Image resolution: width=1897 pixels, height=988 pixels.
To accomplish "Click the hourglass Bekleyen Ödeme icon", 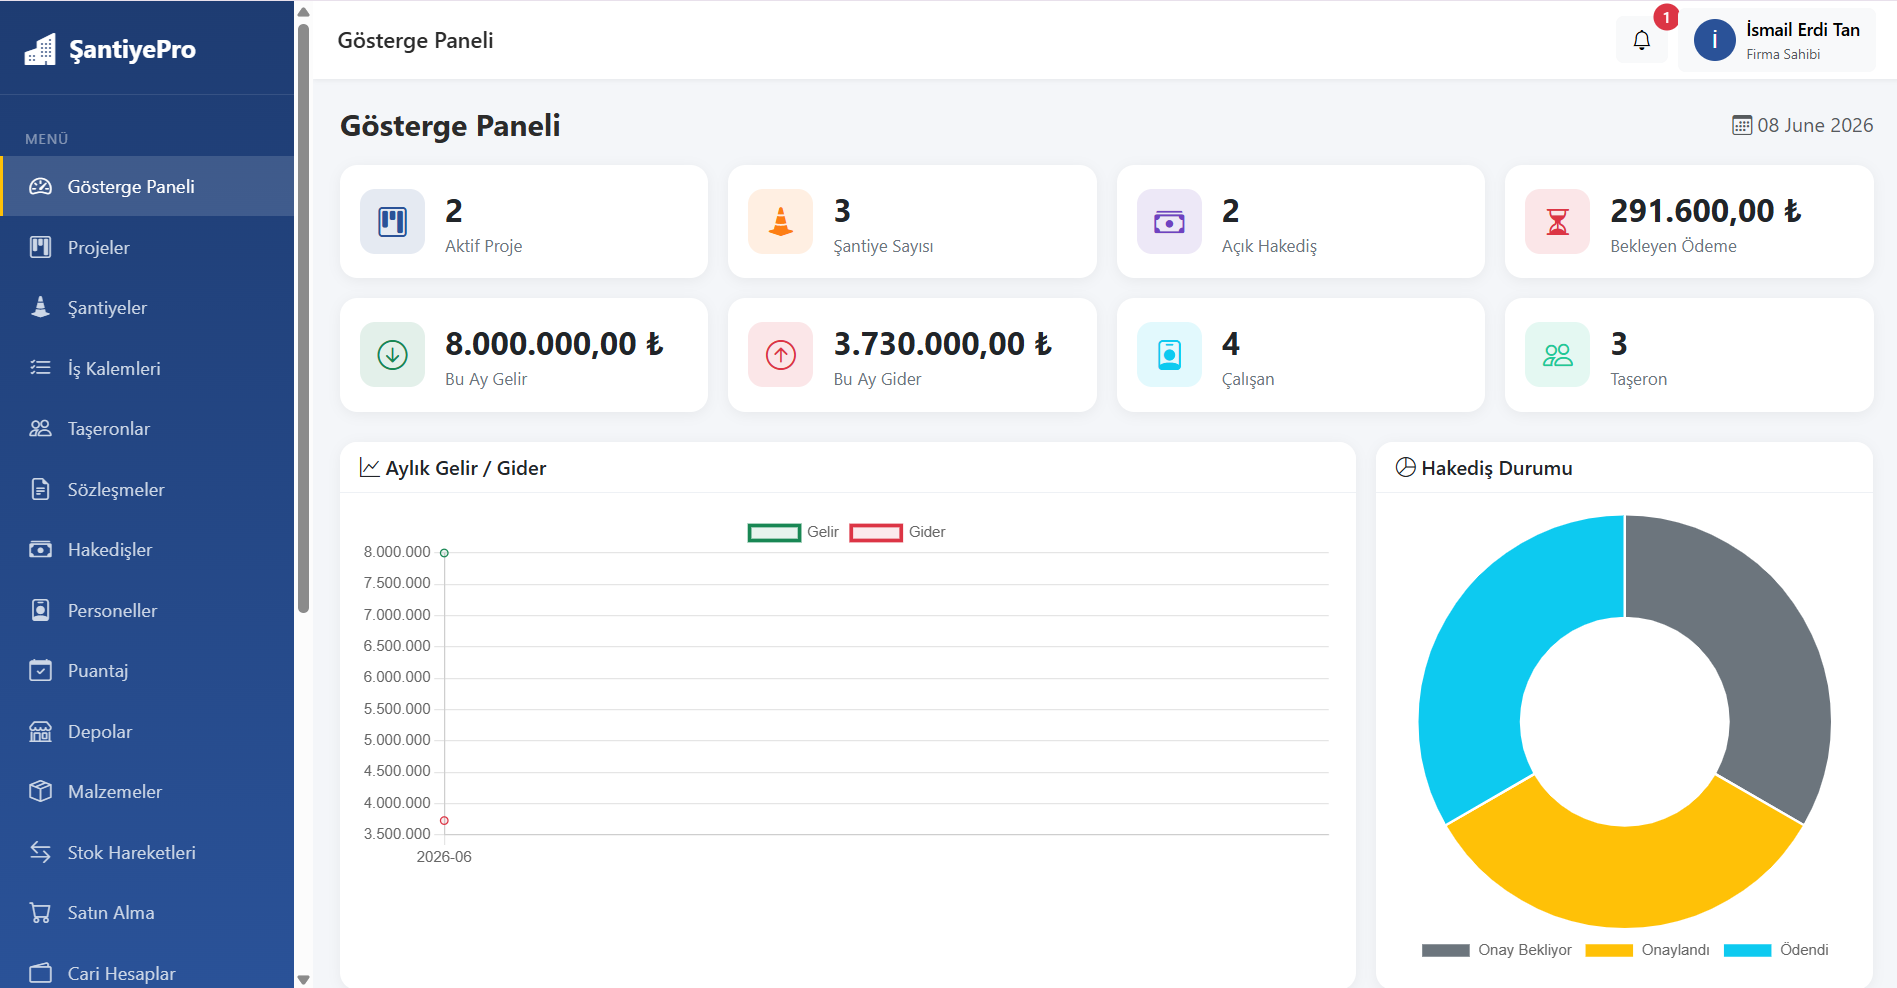I will 1557,221.
